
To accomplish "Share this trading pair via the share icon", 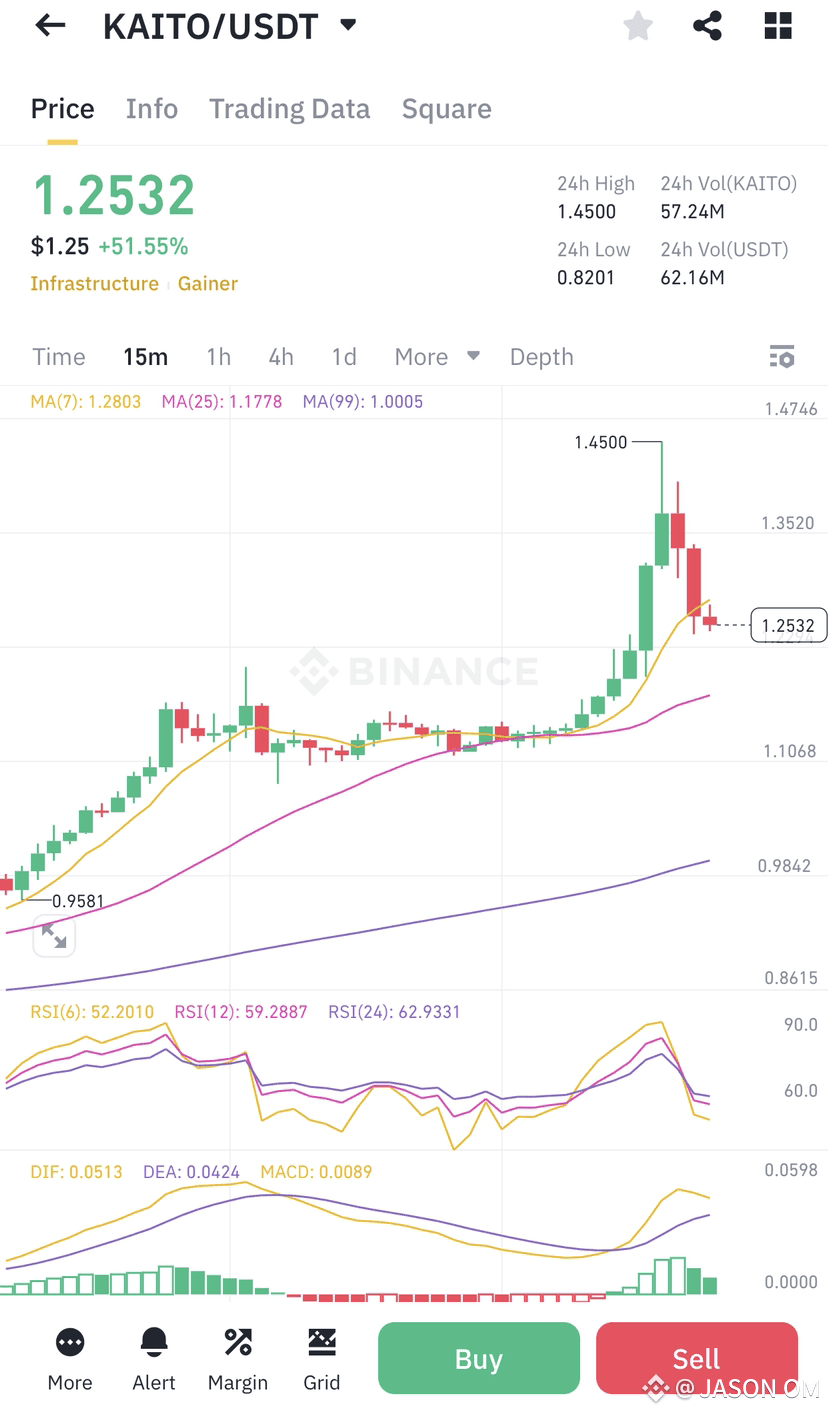I will (x=708, y=26).
